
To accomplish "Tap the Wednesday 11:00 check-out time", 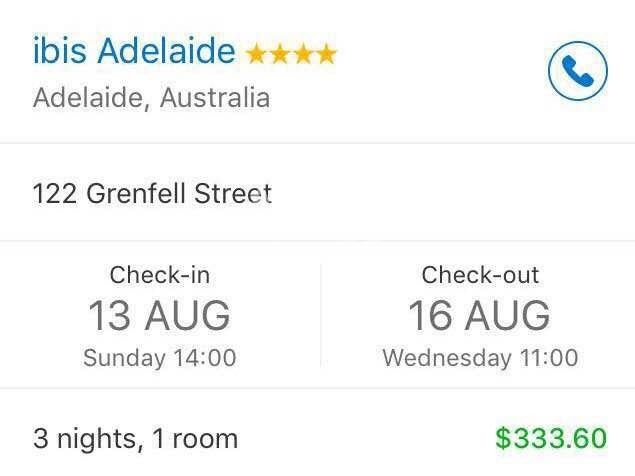I will click(x=480, y=358).
